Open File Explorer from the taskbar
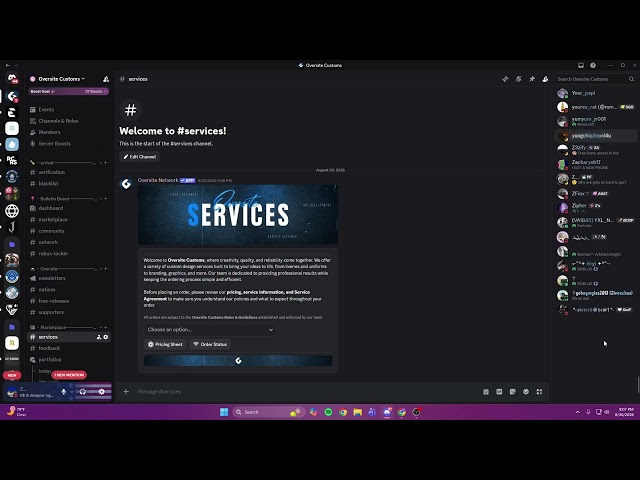Screen dimensions: 640x480 (358, 412)
